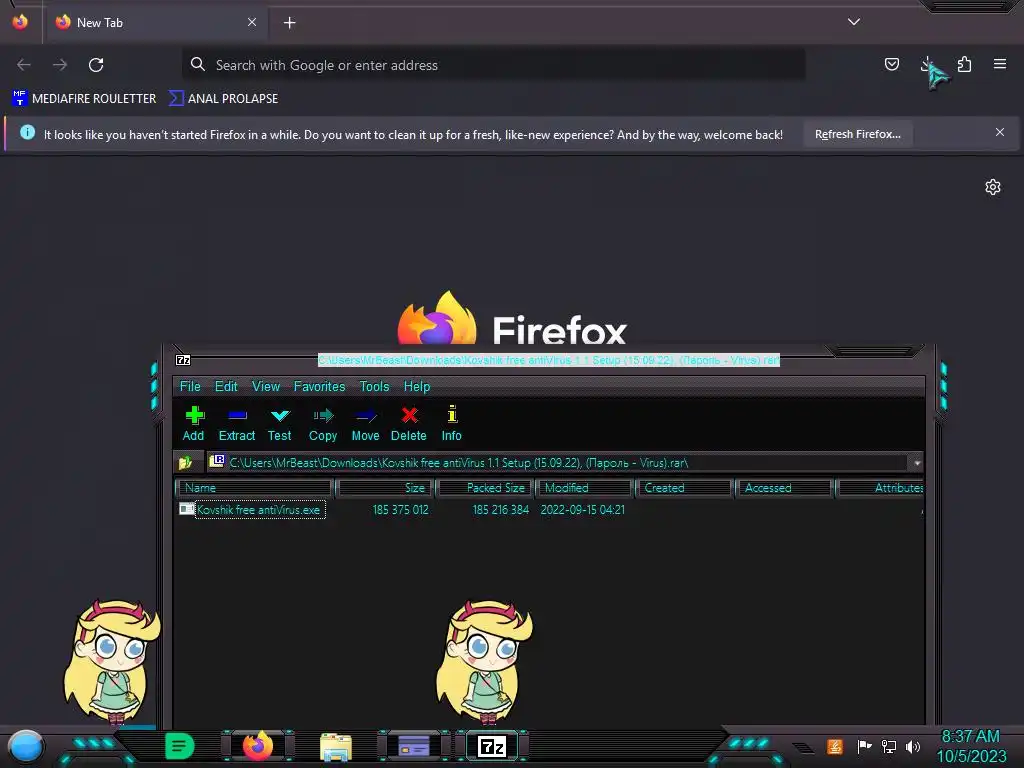Open the green notes app on taskbar
Screen dimensions: 1024x768
click(180, 746)
